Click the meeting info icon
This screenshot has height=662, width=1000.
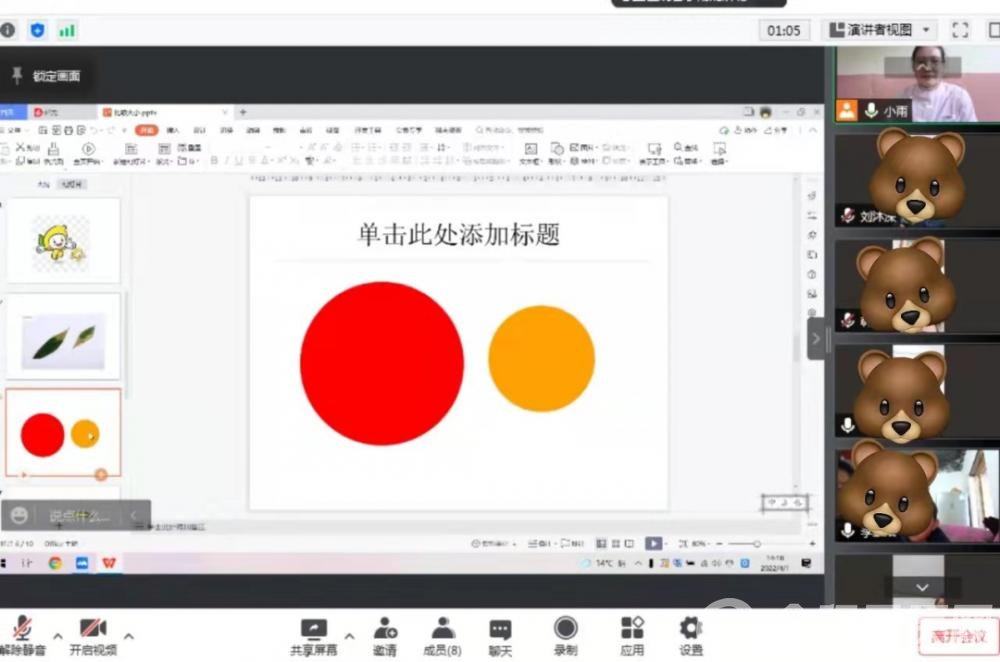(7, 30)
